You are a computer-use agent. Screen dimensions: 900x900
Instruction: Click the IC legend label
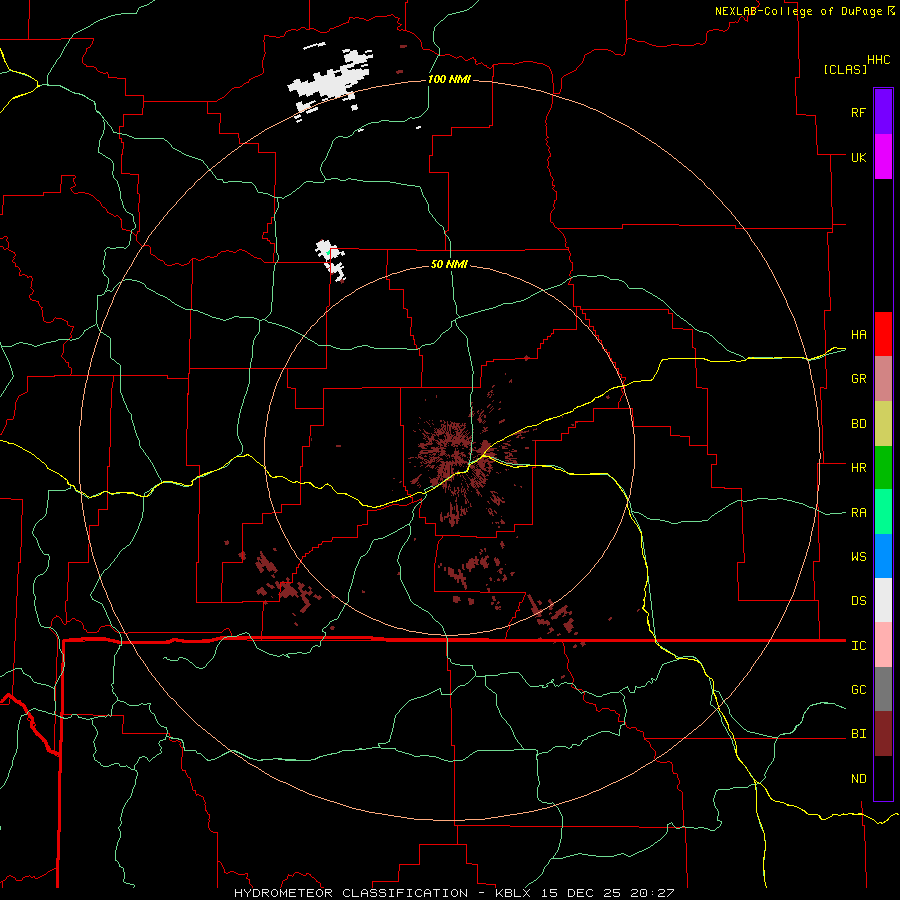point(858,646)
